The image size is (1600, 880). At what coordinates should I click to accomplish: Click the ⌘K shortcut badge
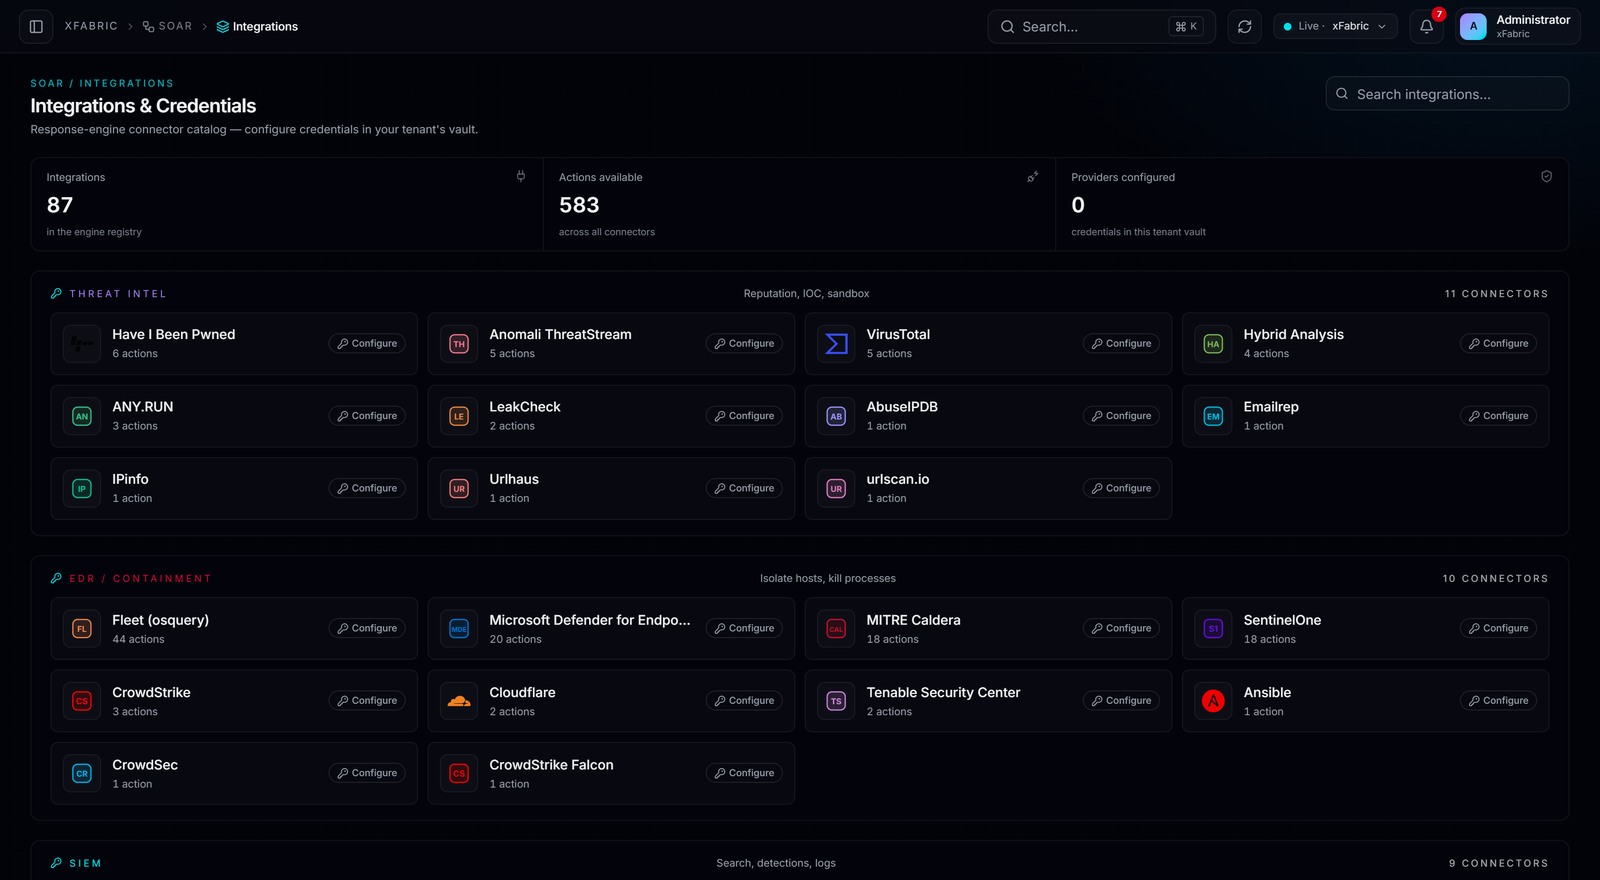point(1186,27)
